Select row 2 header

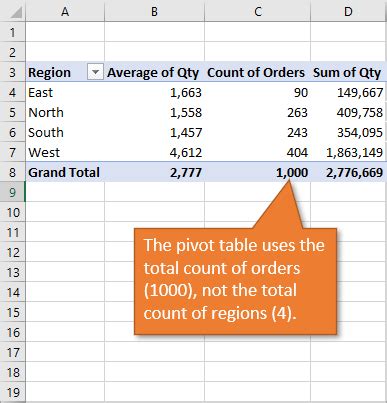pos(13,52)
